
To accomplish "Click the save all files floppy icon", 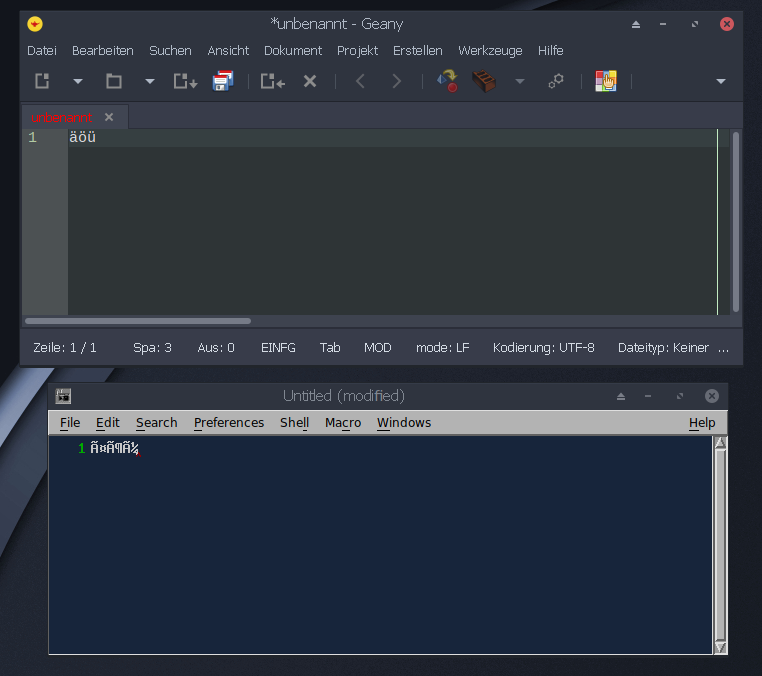I will [222, 82].
